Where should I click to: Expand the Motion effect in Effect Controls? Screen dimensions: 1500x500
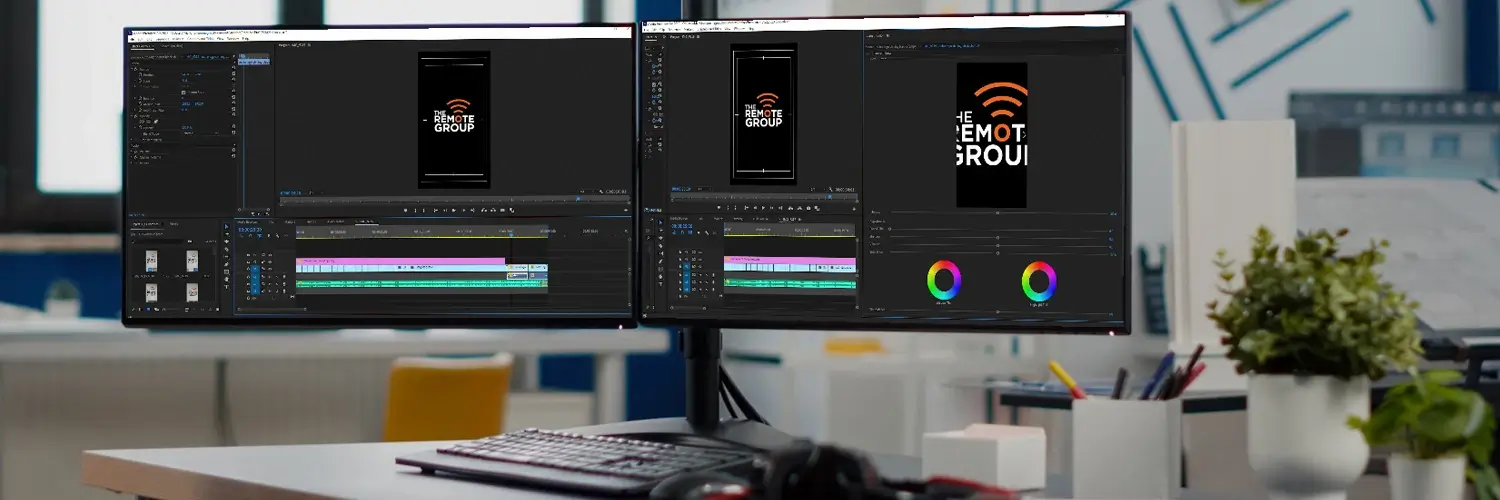[x=132, y=69]
